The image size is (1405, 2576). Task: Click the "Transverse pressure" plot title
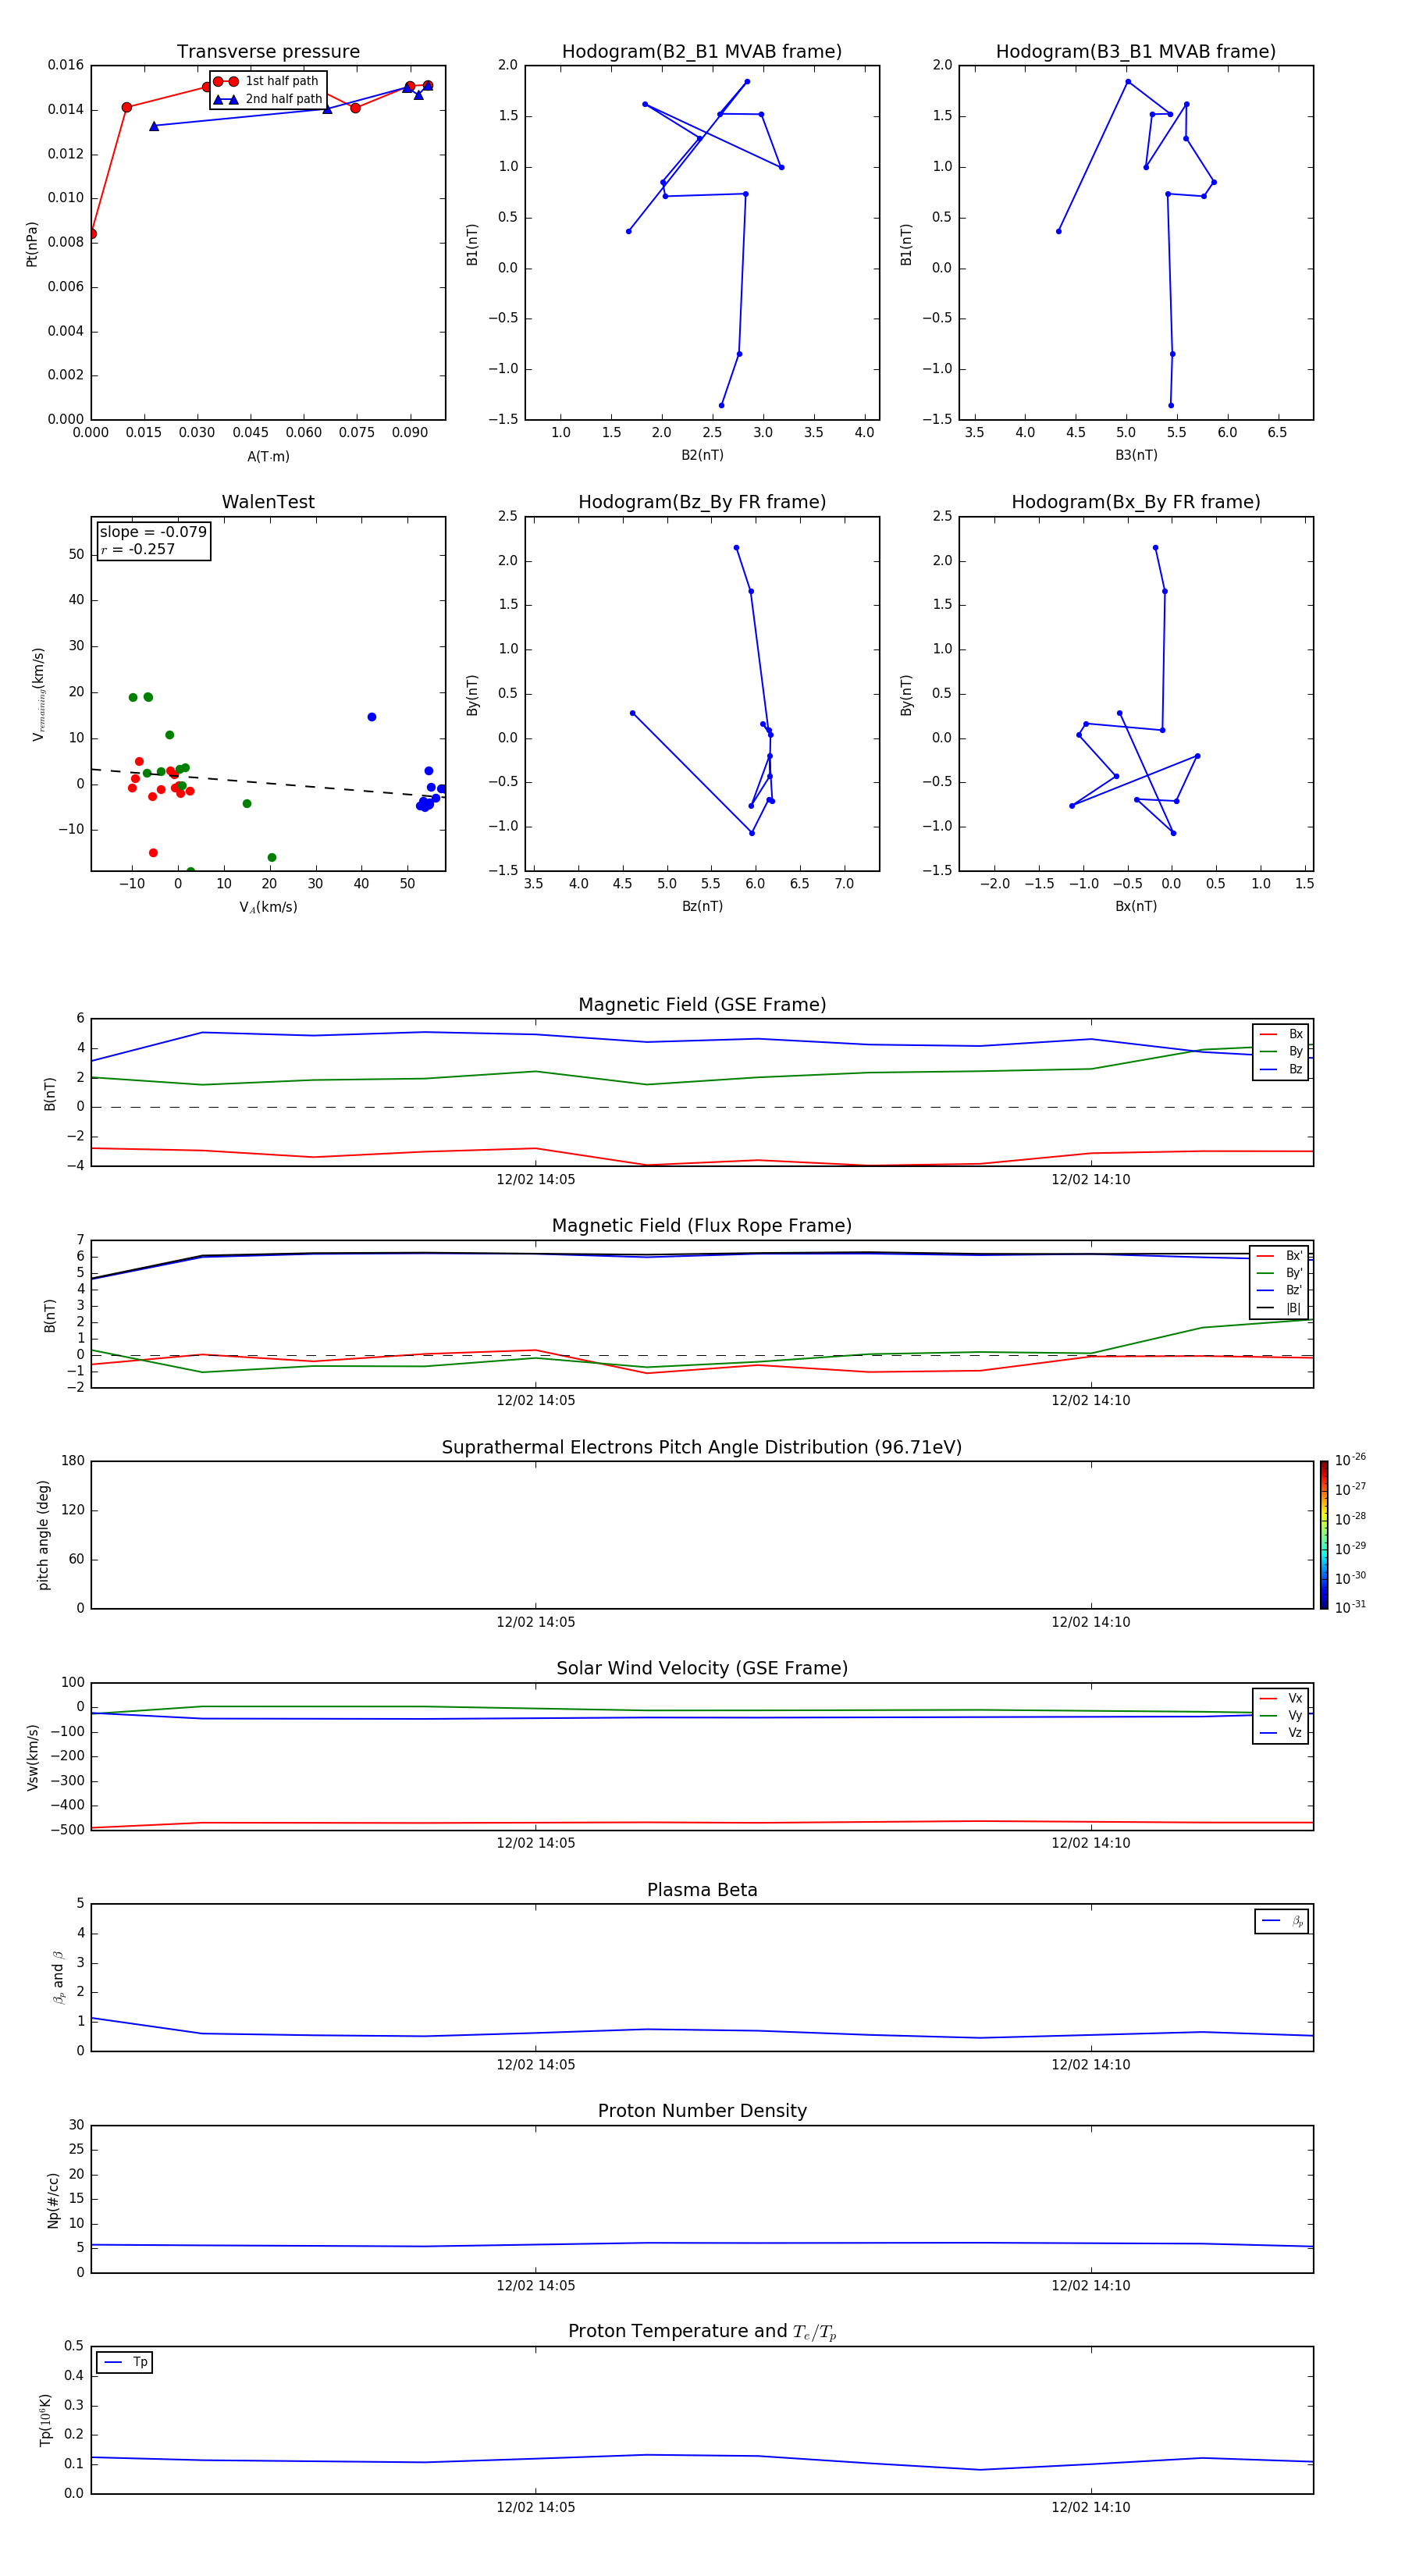[268, 52]
